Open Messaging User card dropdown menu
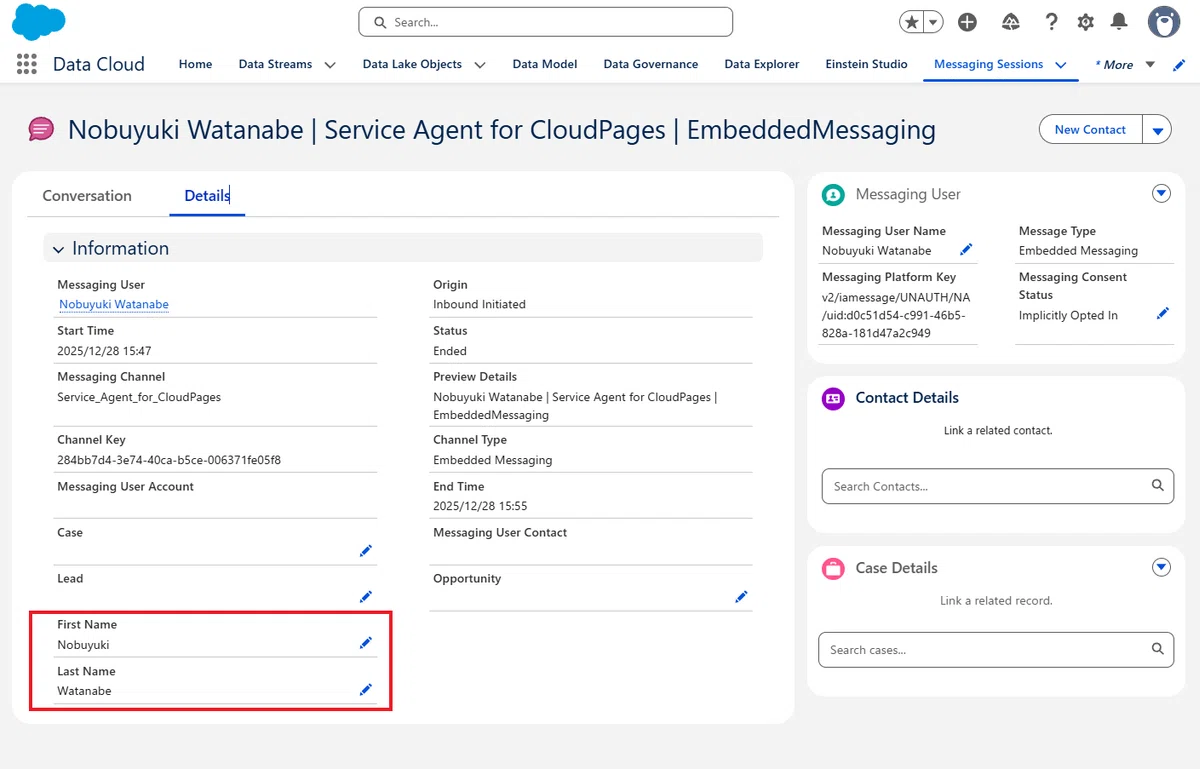The width and height of the screenshot is (1200, 769). (1161, 194)
